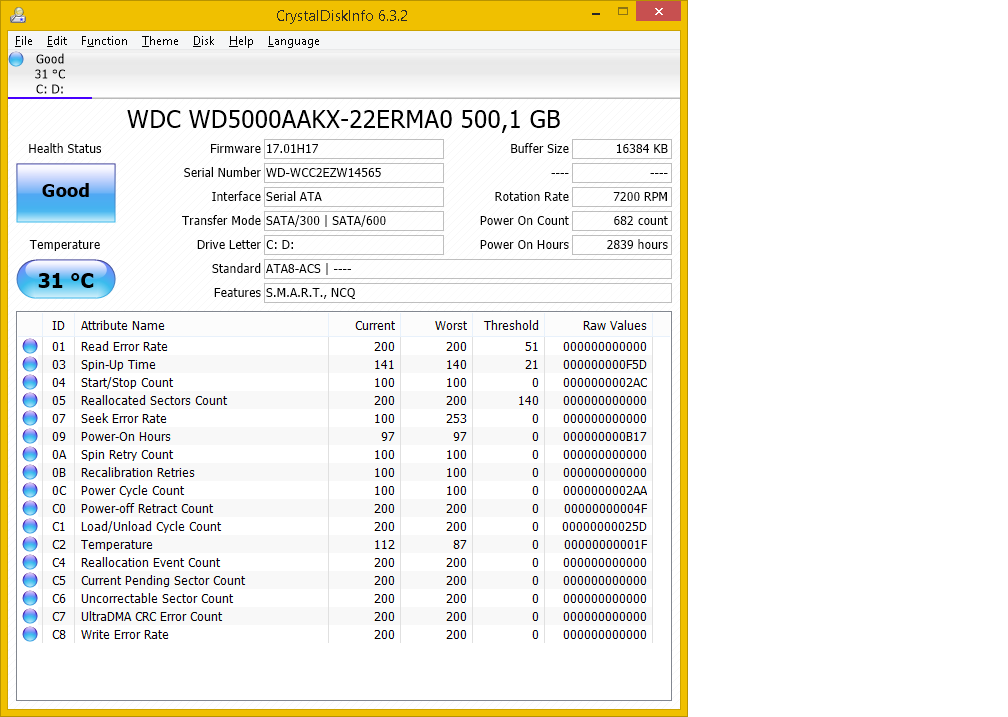The width and height of the screenshot is (1008, 717).
Task: Select the Write Error Rate attribute name
Action: pyautogui.click(x=125, y=635)
